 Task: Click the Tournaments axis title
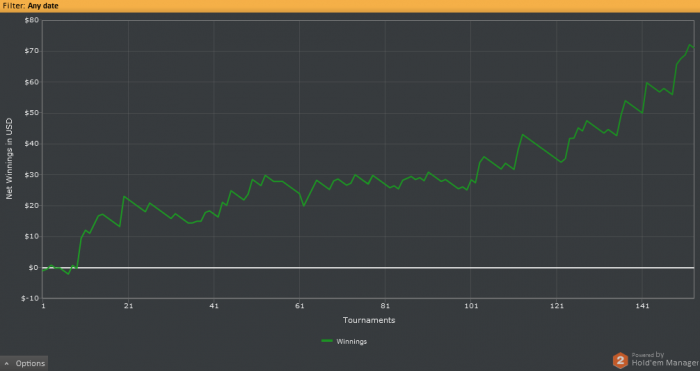[x=369, y=320]
